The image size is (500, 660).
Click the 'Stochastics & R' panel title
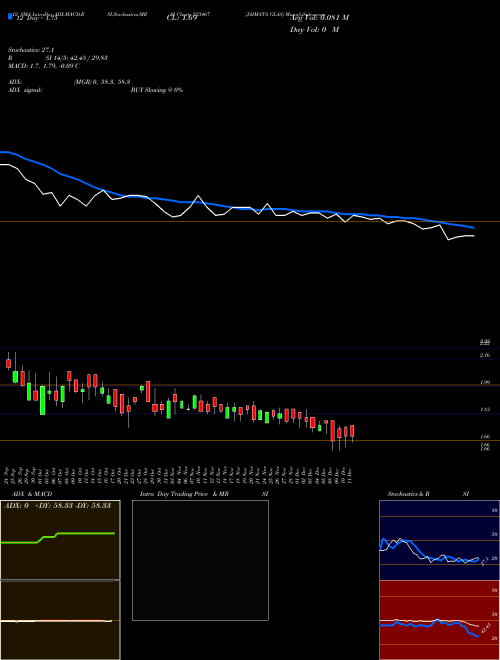(x=408, y=494)
